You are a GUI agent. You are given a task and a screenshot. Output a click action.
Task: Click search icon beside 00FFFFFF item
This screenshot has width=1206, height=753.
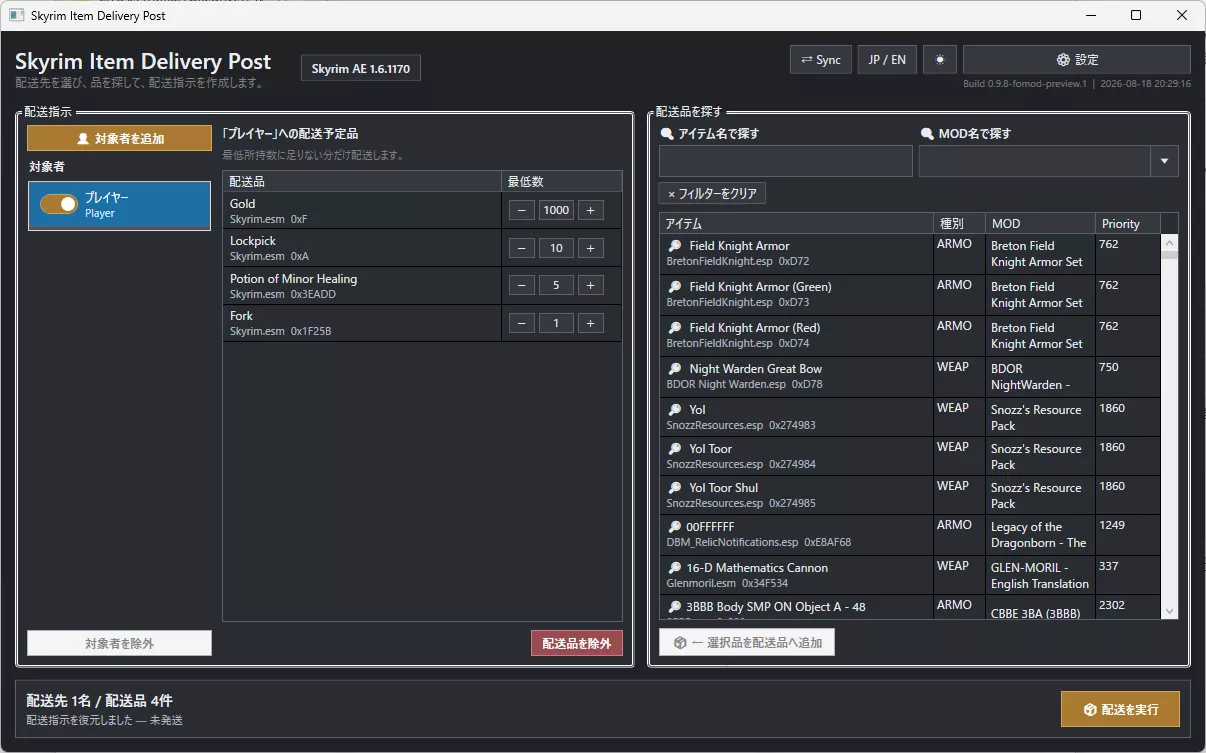[x=675, y=527]
